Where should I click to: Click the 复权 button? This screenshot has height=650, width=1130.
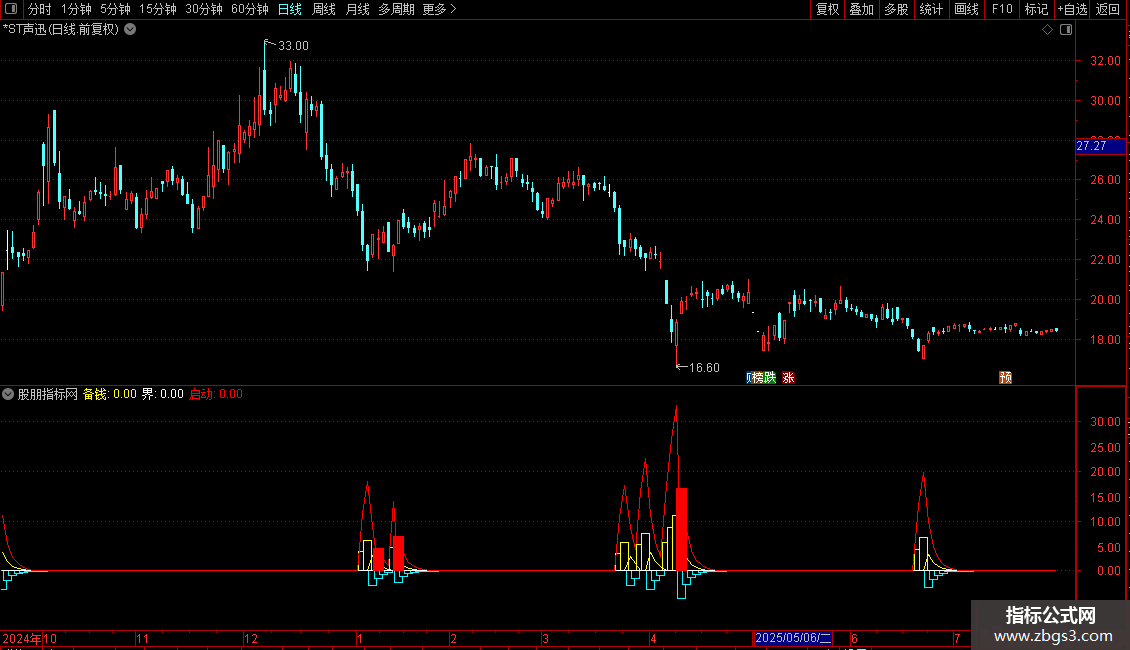827,9
